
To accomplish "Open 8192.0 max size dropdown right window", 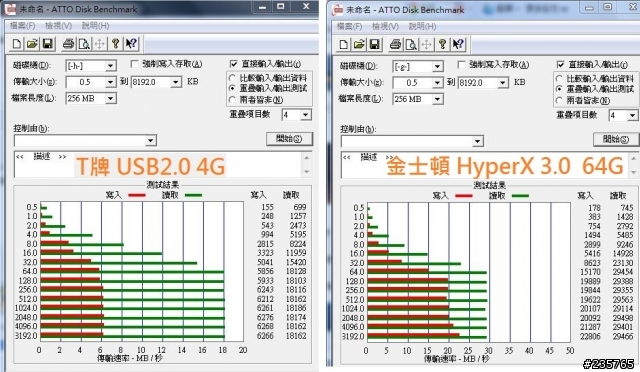I will (503, 83).
